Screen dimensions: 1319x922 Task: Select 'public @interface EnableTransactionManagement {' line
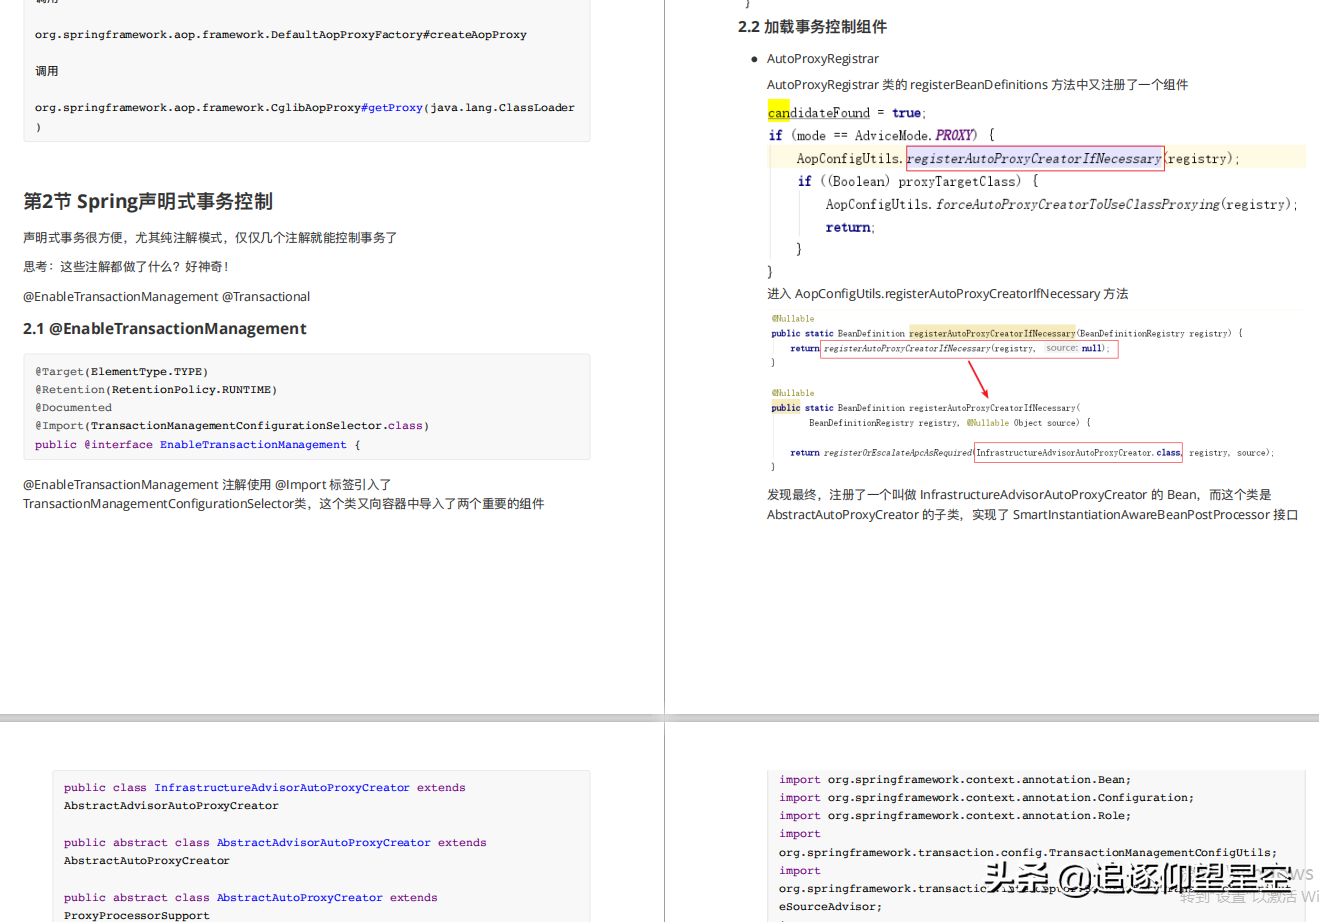[198, 445]
